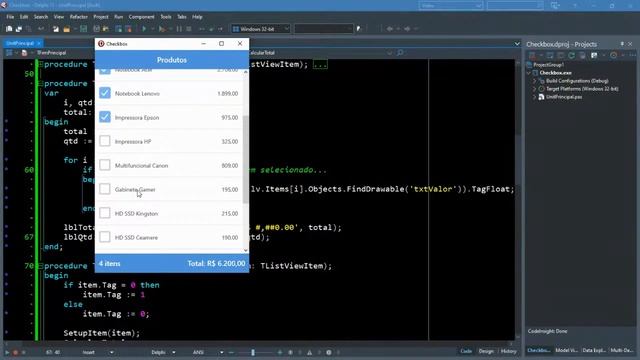Check the Gabinete Gamer checkbox
Screen dimensions: 640x360
(105, 189)
